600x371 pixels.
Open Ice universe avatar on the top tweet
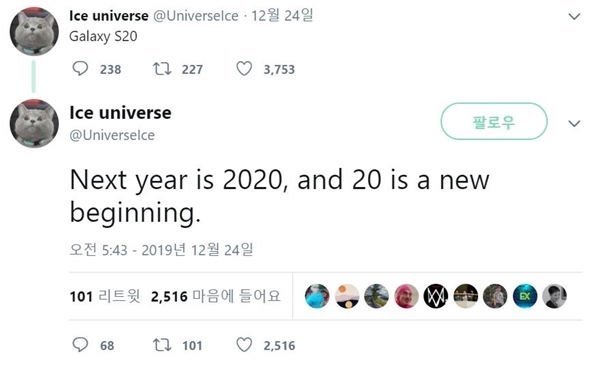pyautogui.click(x=34, y=31)
